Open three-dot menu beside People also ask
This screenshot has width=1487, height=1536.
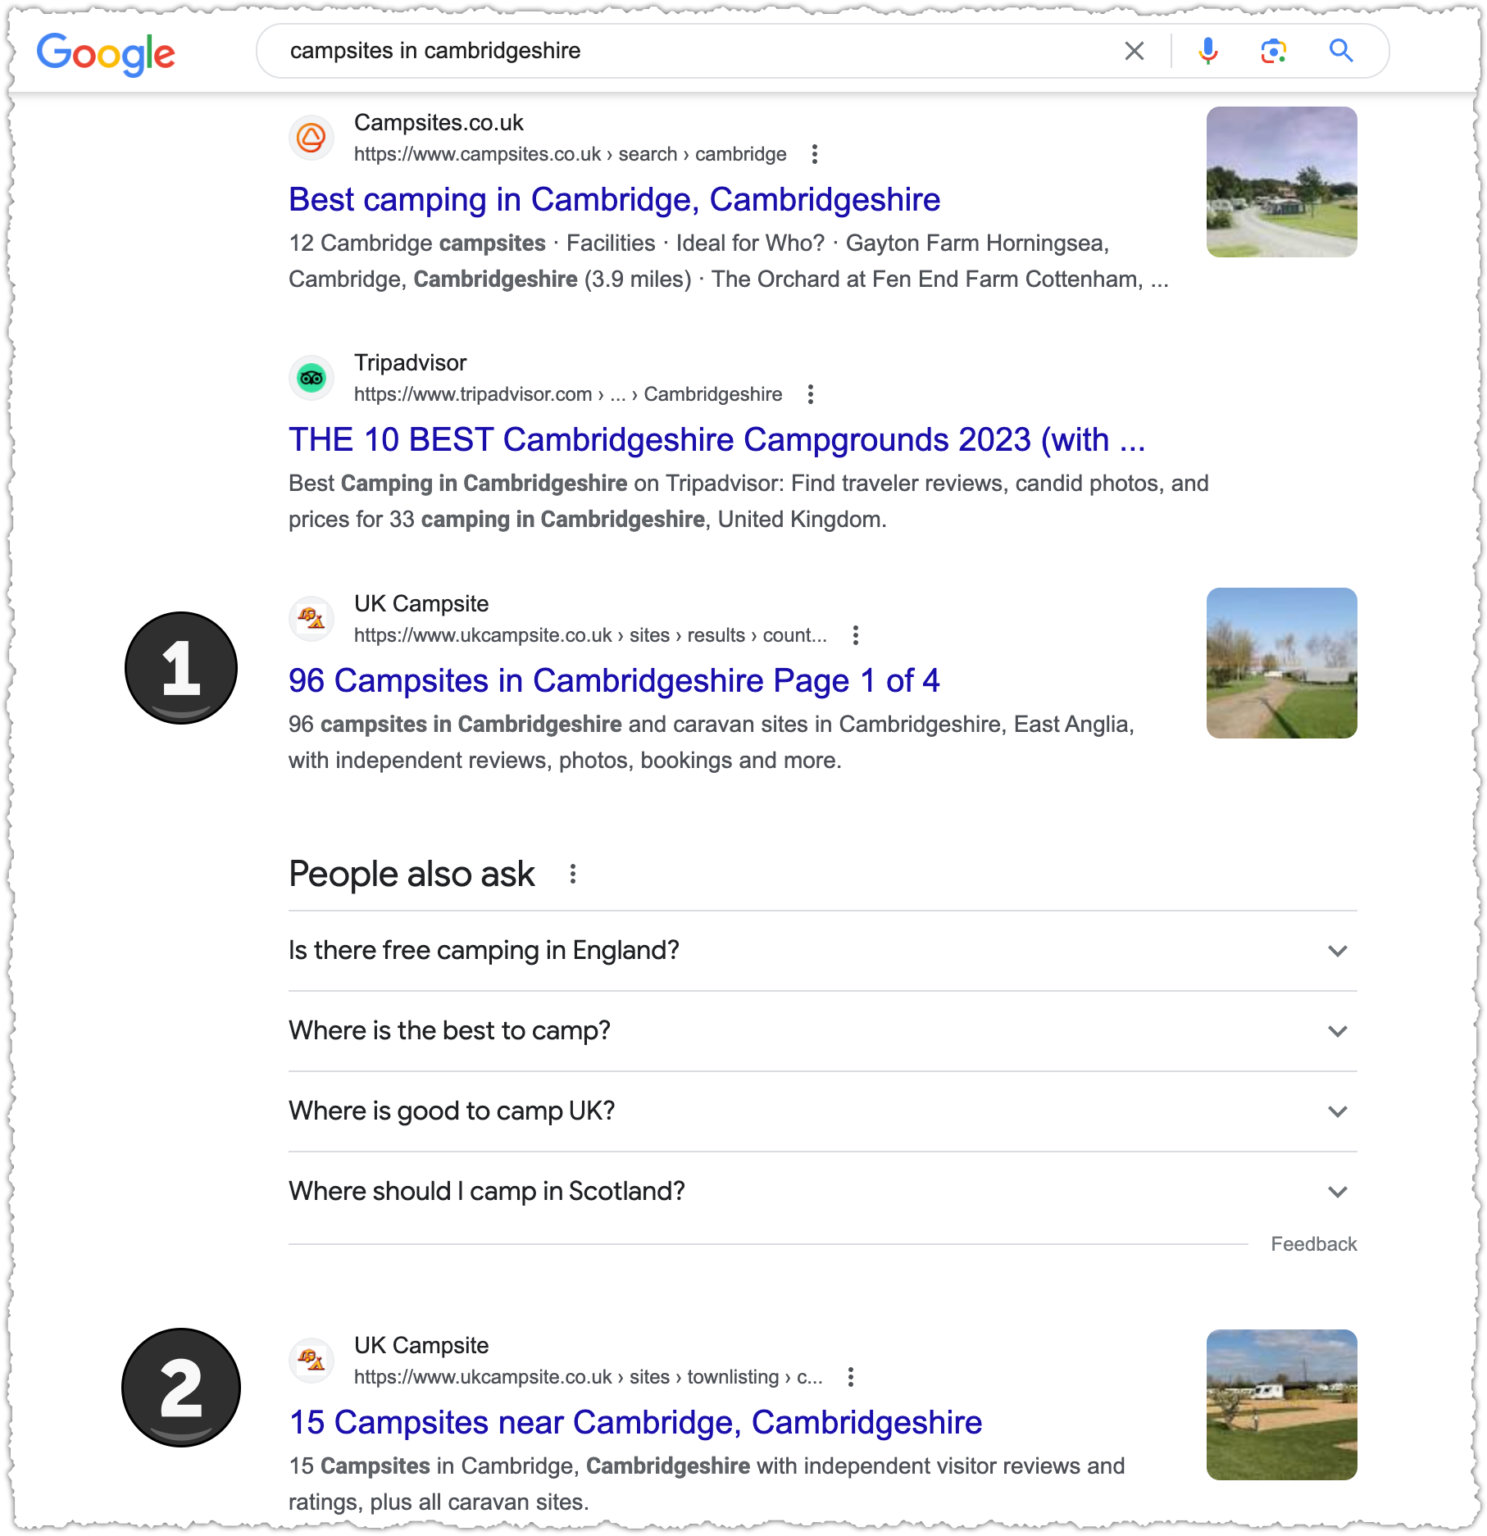(573, 874)
